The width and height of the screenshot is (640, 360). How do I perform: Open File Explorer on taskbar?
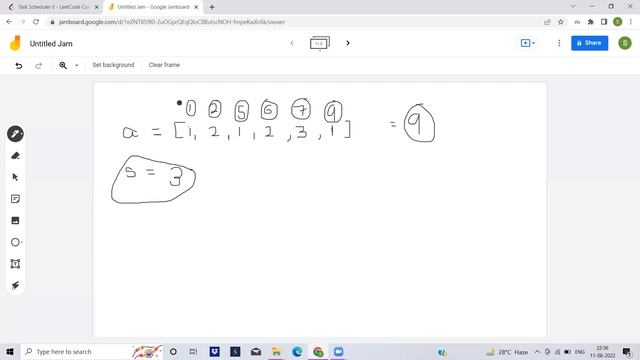tap(276, 351)
